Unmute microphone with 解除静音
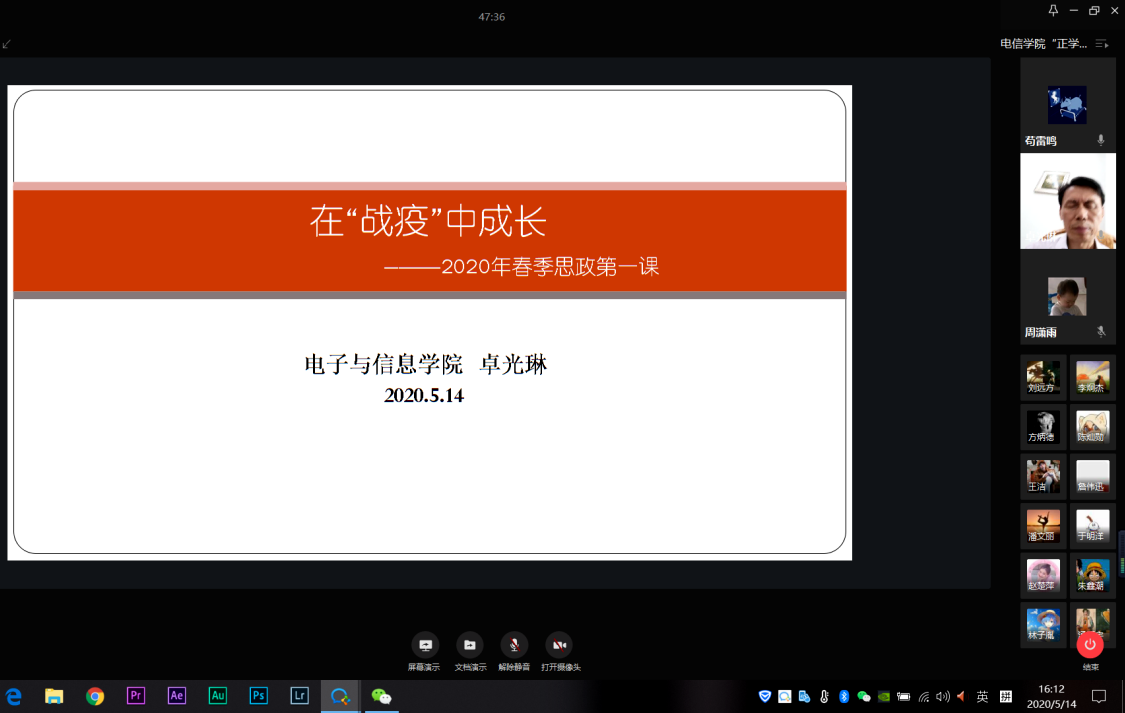1125x713 pixels. click(x=514, y=646)
